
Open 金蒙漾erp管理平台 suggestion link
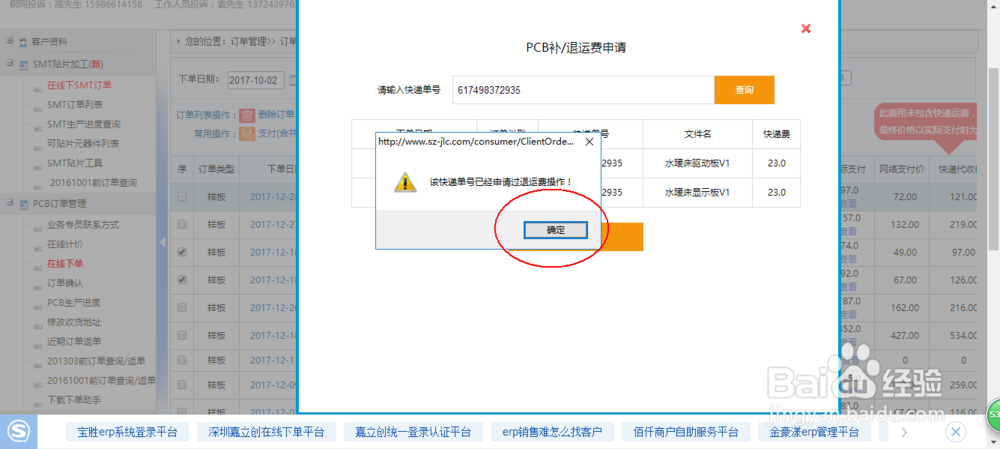click(x=814, y=432)
